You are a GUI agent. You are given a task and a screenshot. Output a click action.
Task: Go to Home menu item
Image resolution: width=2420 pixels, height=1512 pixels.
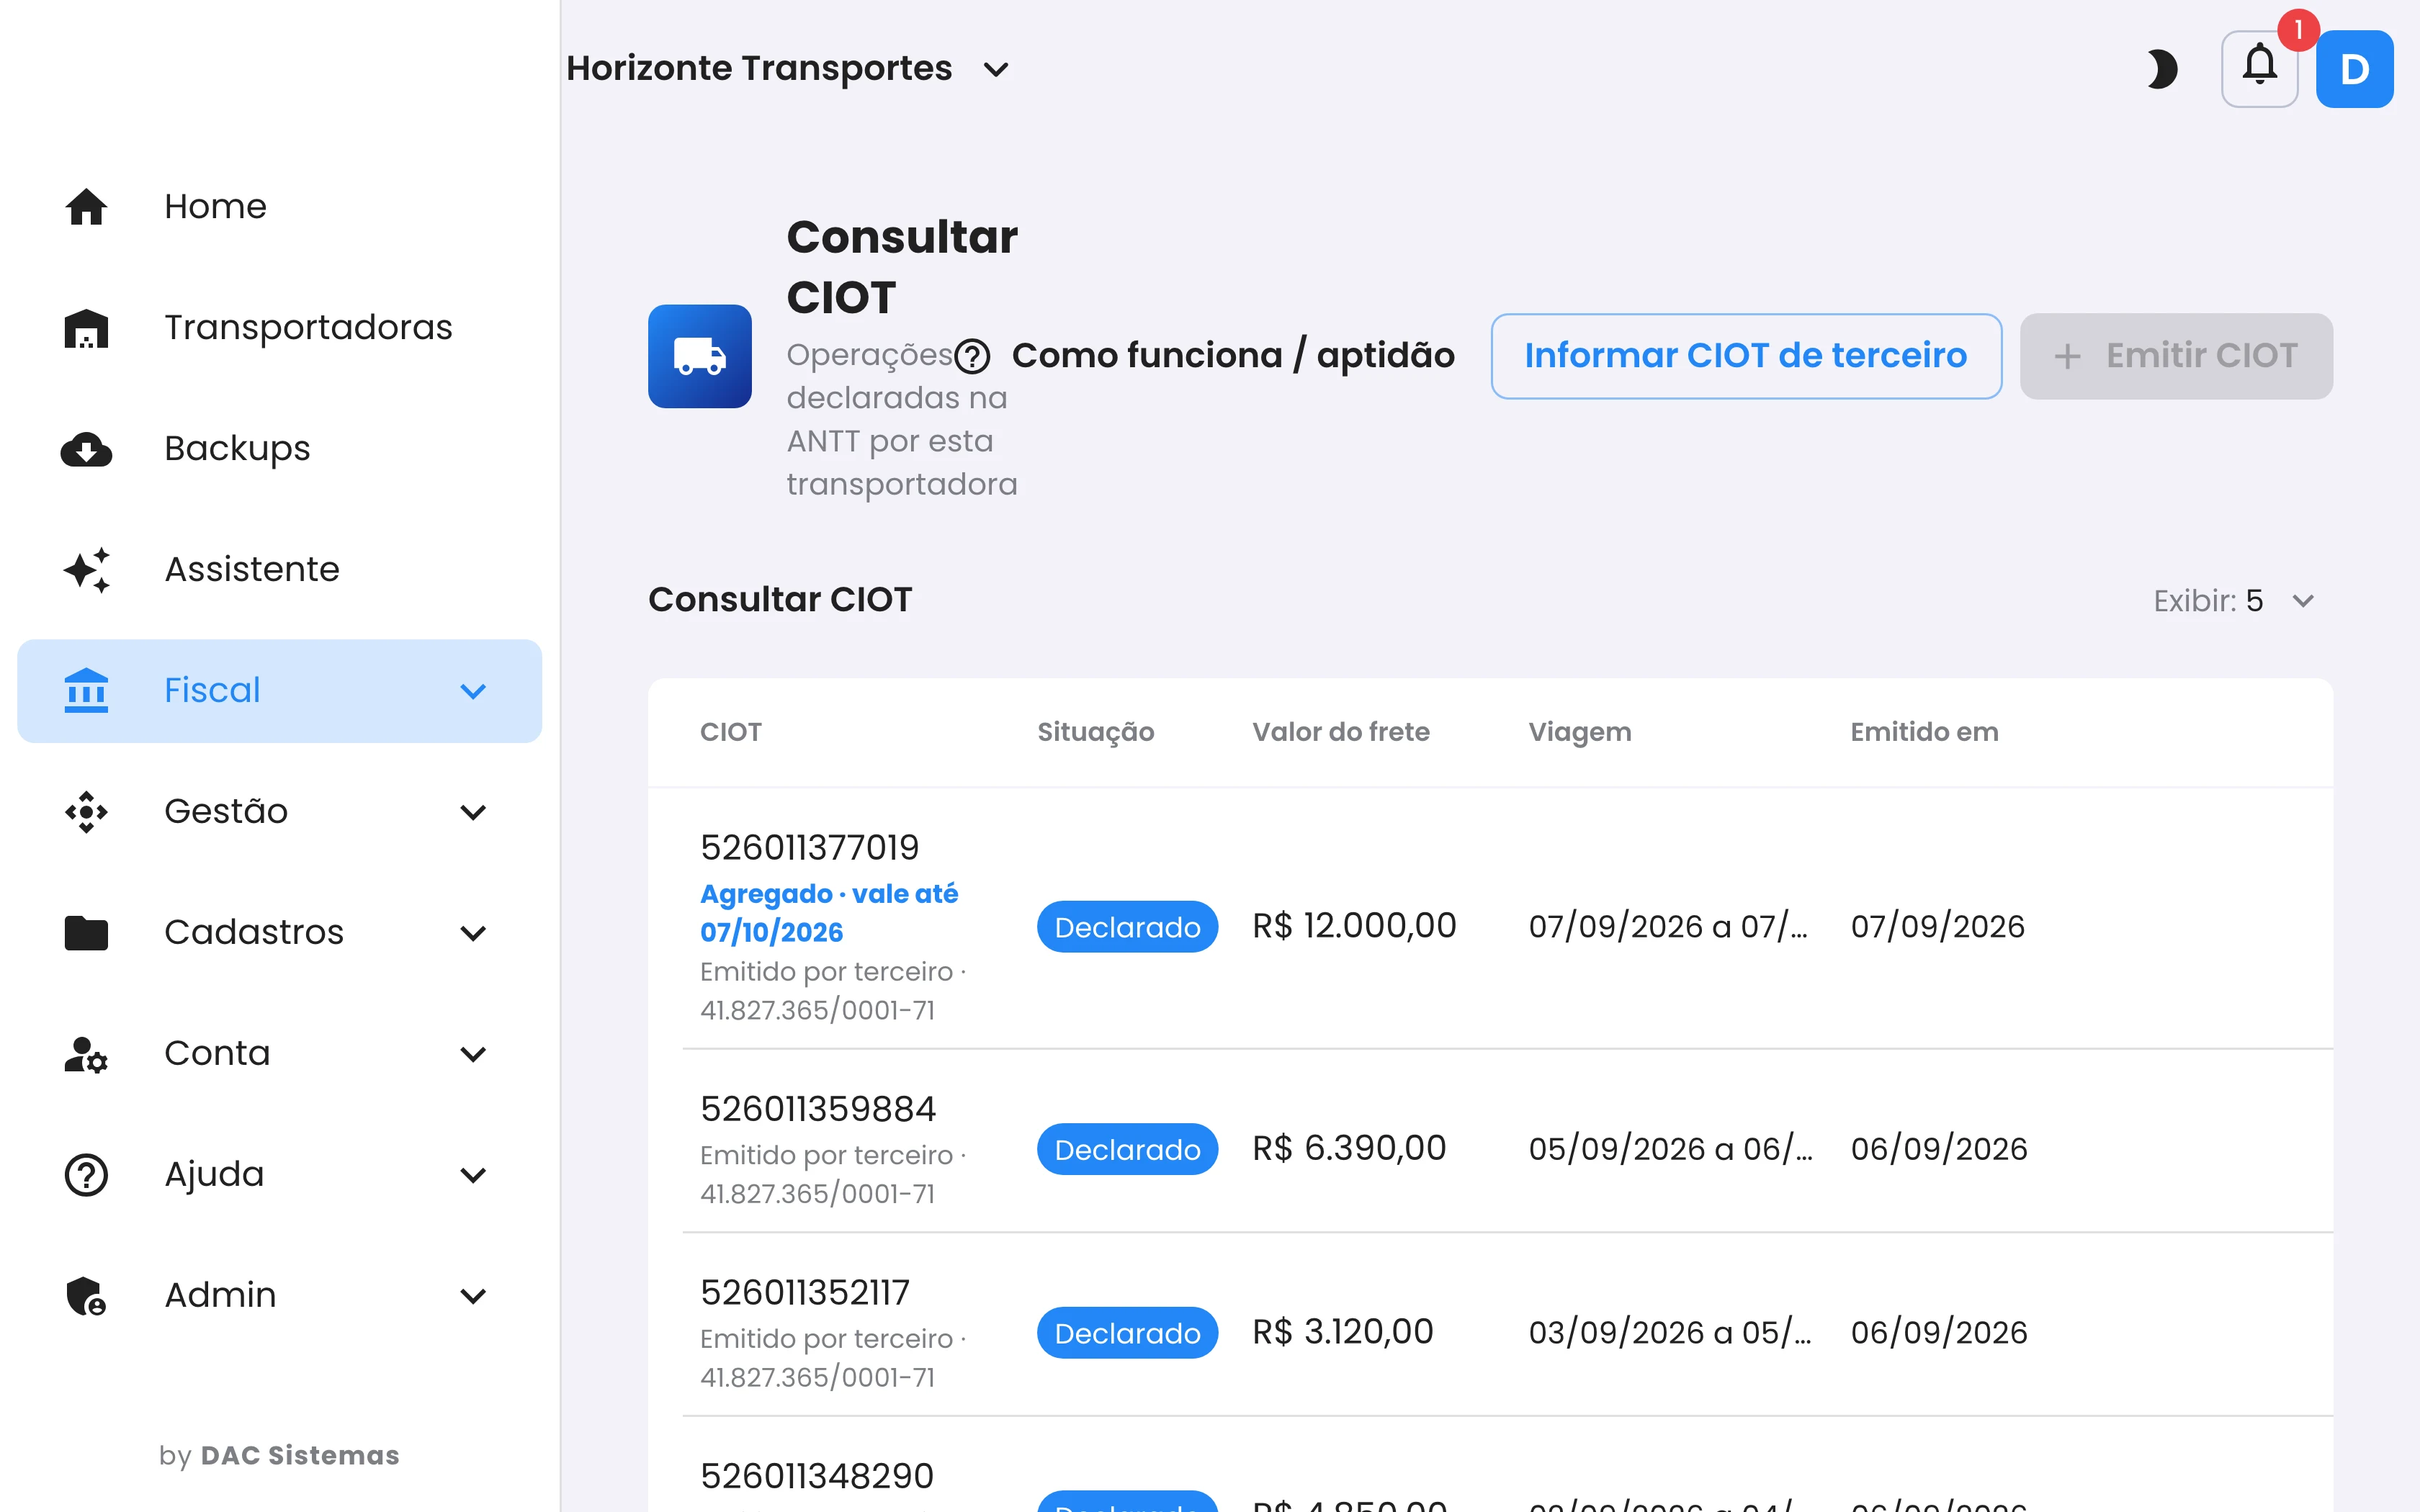[x=280, y=207]
